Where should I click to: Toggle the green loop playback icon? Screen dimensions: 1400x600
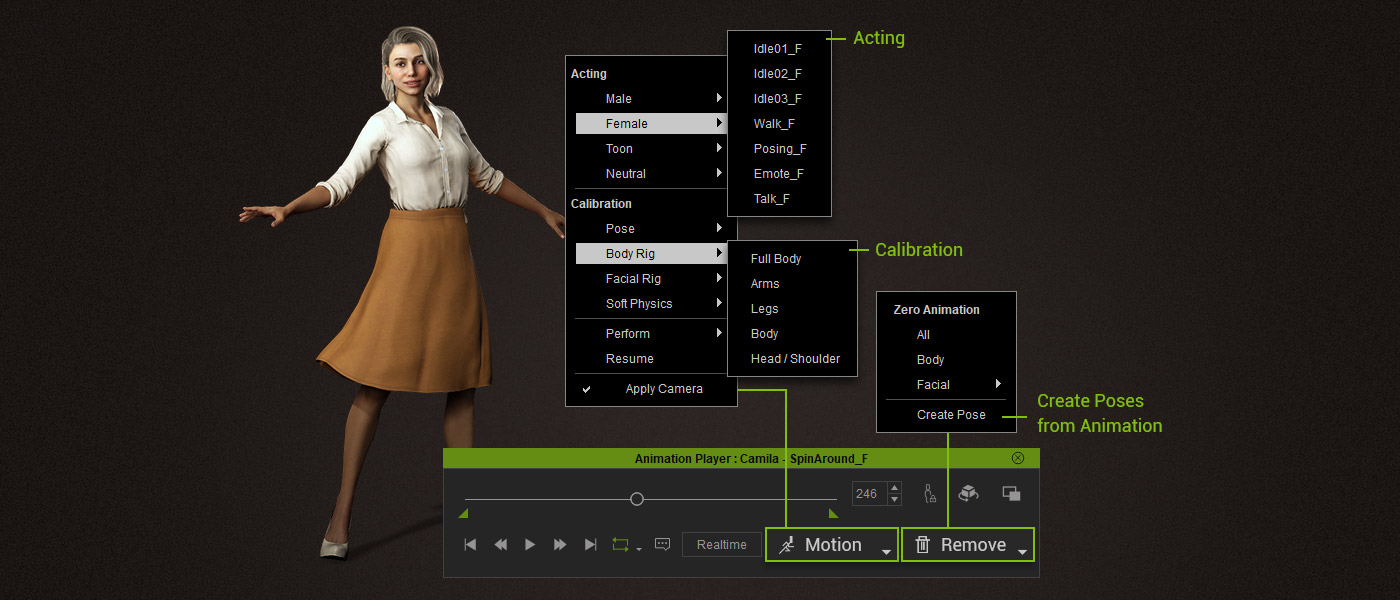620,545
